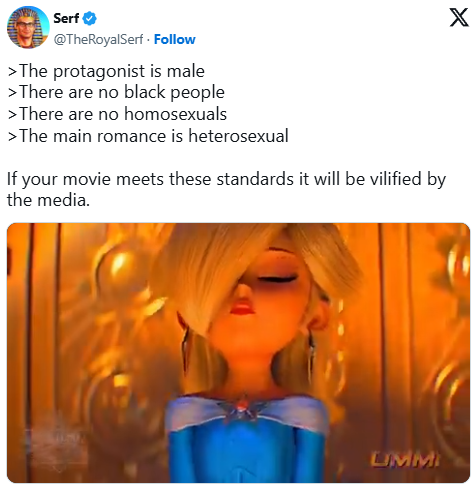The image size is (474, 485).
Task: Click the 'There are no homosexuals' line
Action: [117, 114]
